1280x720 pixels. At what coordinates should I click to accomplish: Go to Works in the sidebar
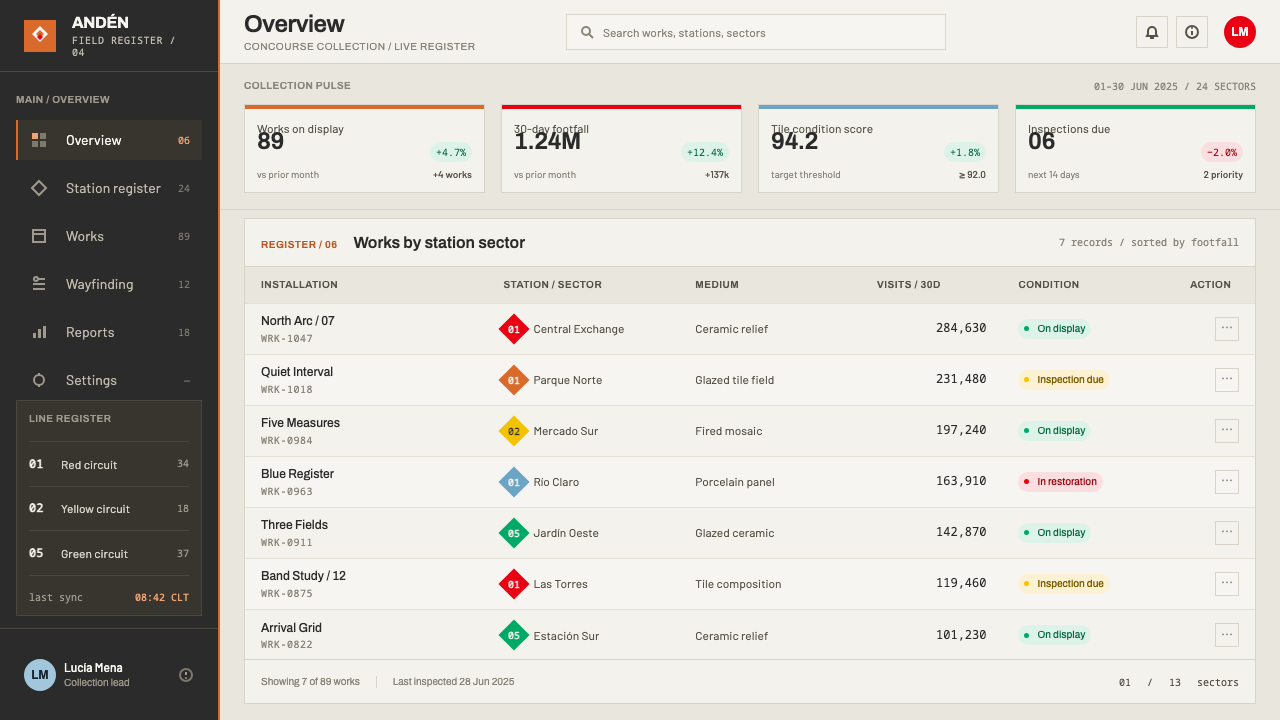pos(109,236)
